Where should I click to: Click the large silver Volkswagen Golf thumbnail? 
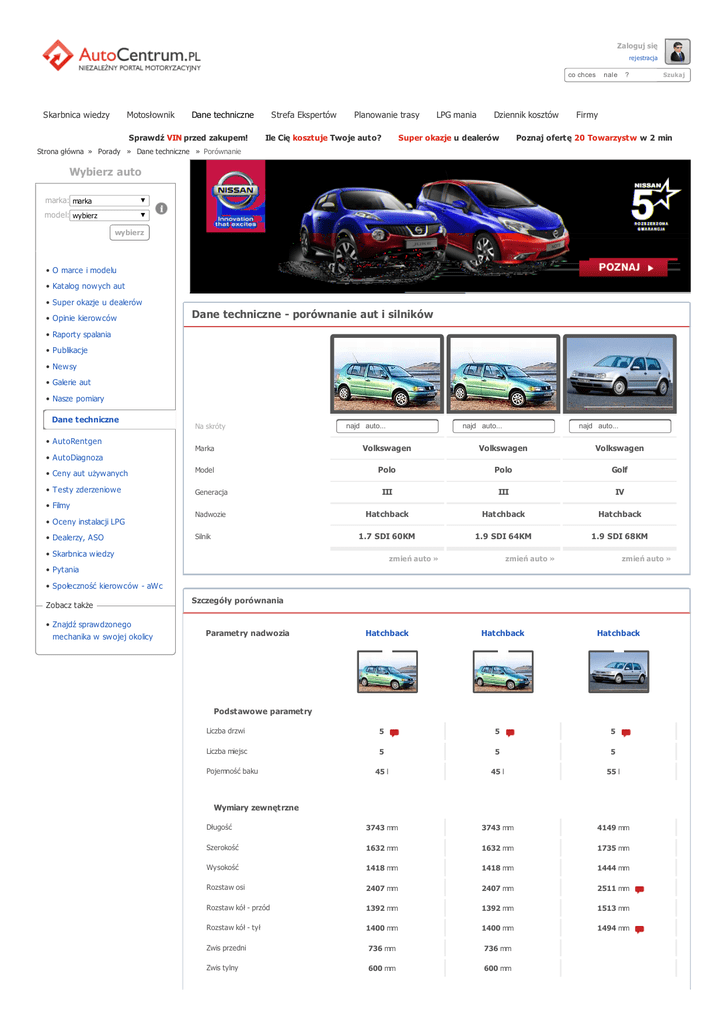pyautogui.click(x=620, y=373)
